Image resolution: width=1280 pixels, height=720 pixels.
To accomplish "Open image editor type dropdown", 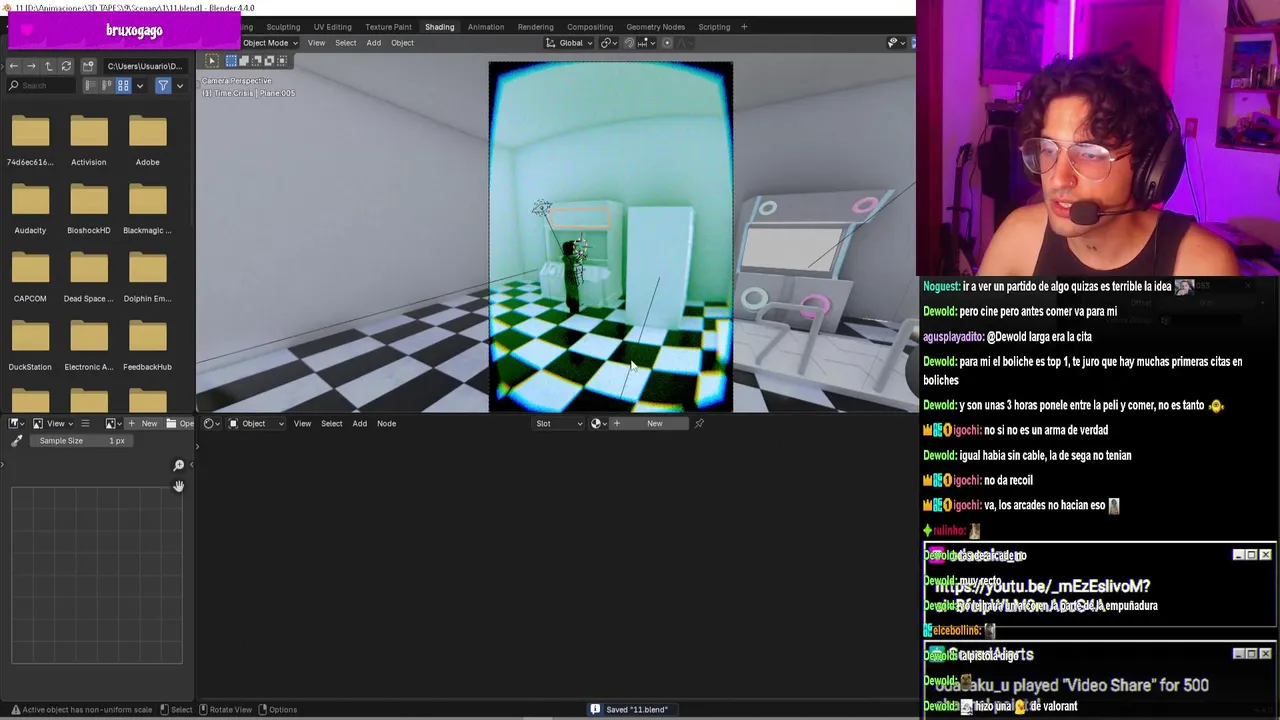I will [17, 424].
